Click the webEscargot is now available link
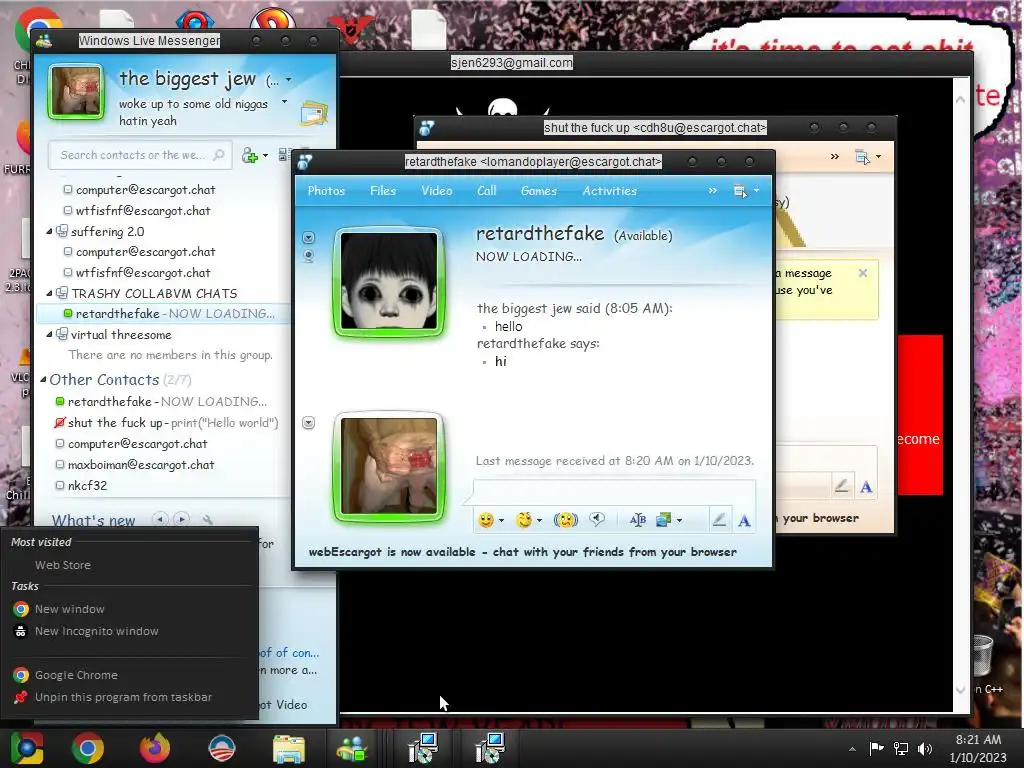Screen dimensions: 1024x768 pos(522,552)
